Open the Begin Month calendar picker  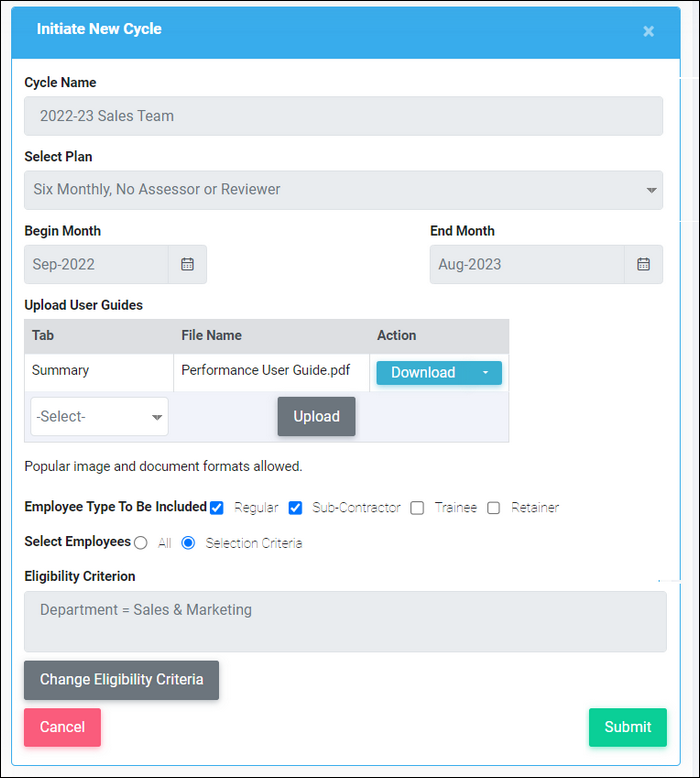click(x=187, y=264)
